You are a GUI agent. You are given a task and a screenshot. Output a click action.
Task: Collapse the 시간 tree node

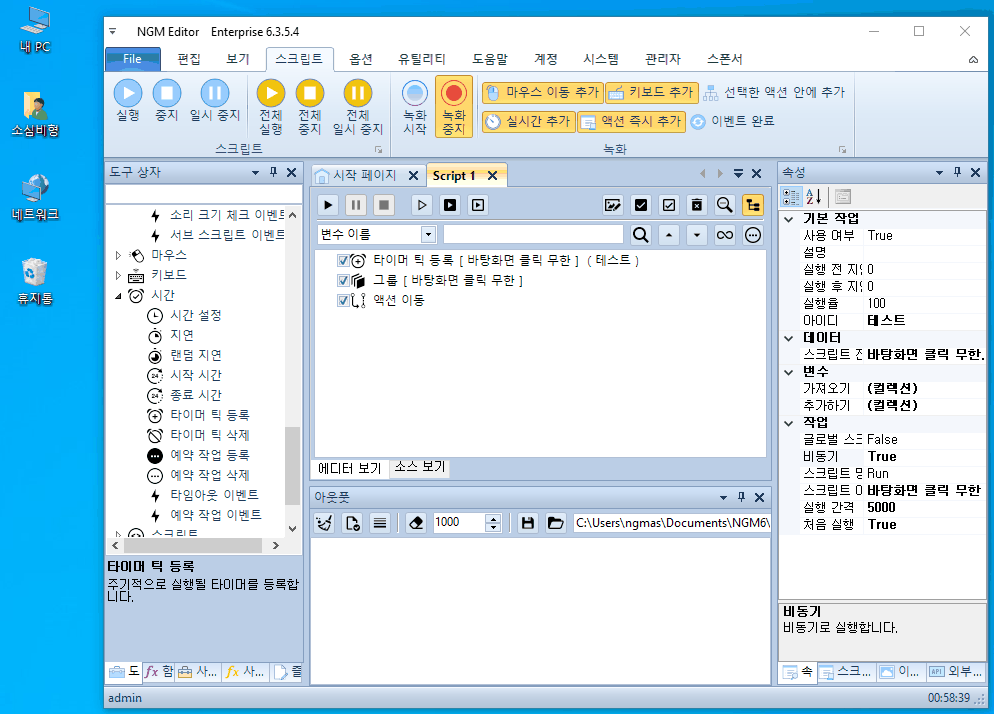pos(119,295)
